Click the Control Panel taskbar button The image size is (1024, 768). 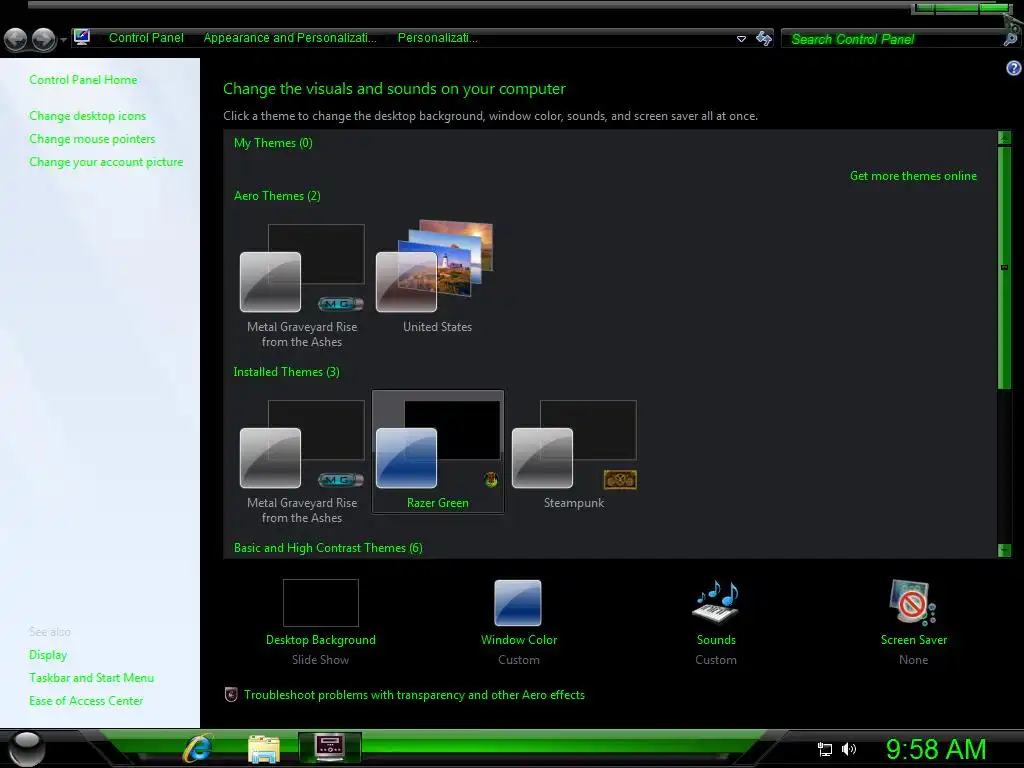pos(330,748)
